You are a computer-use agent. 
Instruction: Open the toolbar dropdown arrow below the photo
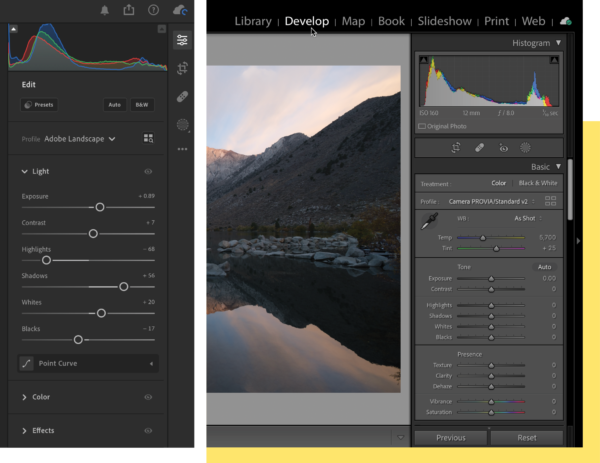pos(401,437)
